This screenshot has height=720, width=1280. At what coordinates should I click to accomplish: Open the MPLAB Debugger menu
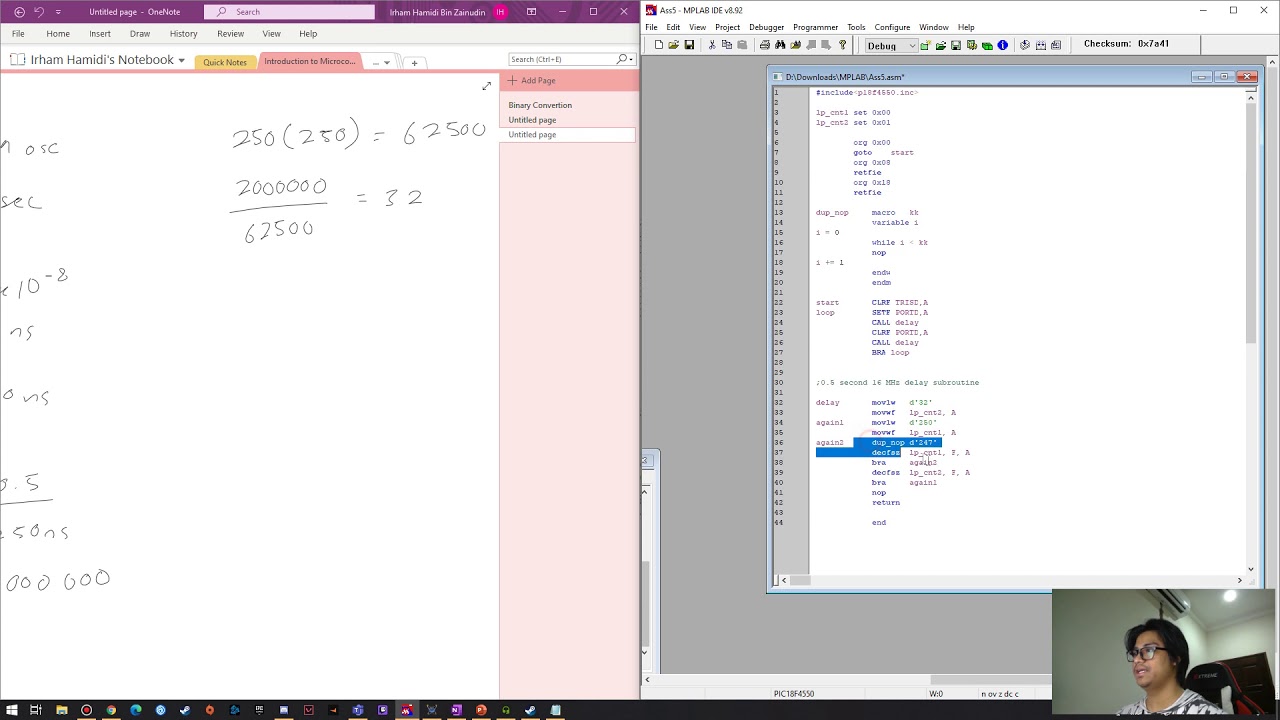[x=766, y=27]
